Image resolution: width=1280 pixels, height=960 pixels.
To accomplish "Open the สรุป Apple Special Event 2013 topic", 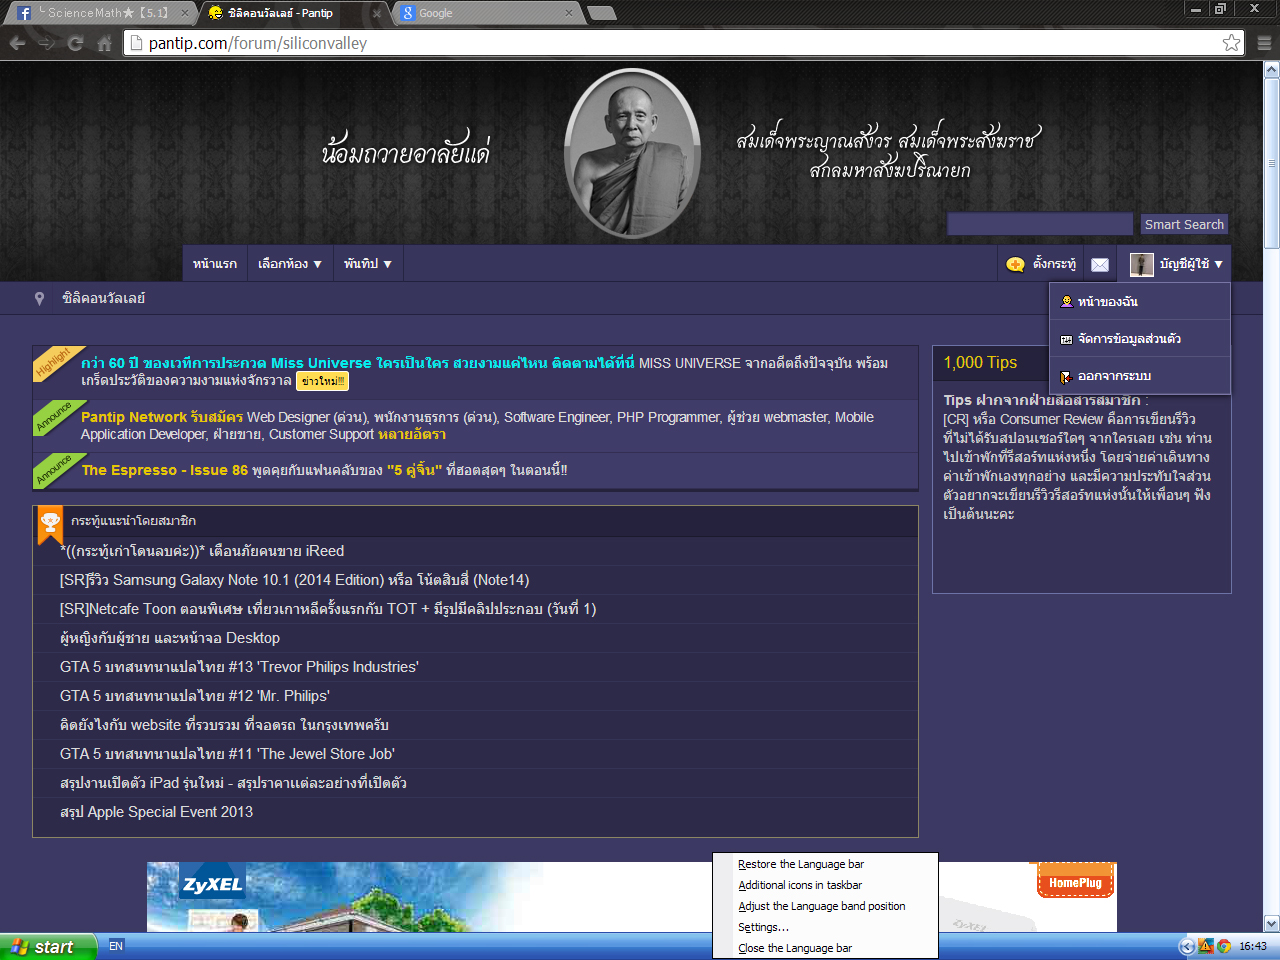I will point(157,812).
